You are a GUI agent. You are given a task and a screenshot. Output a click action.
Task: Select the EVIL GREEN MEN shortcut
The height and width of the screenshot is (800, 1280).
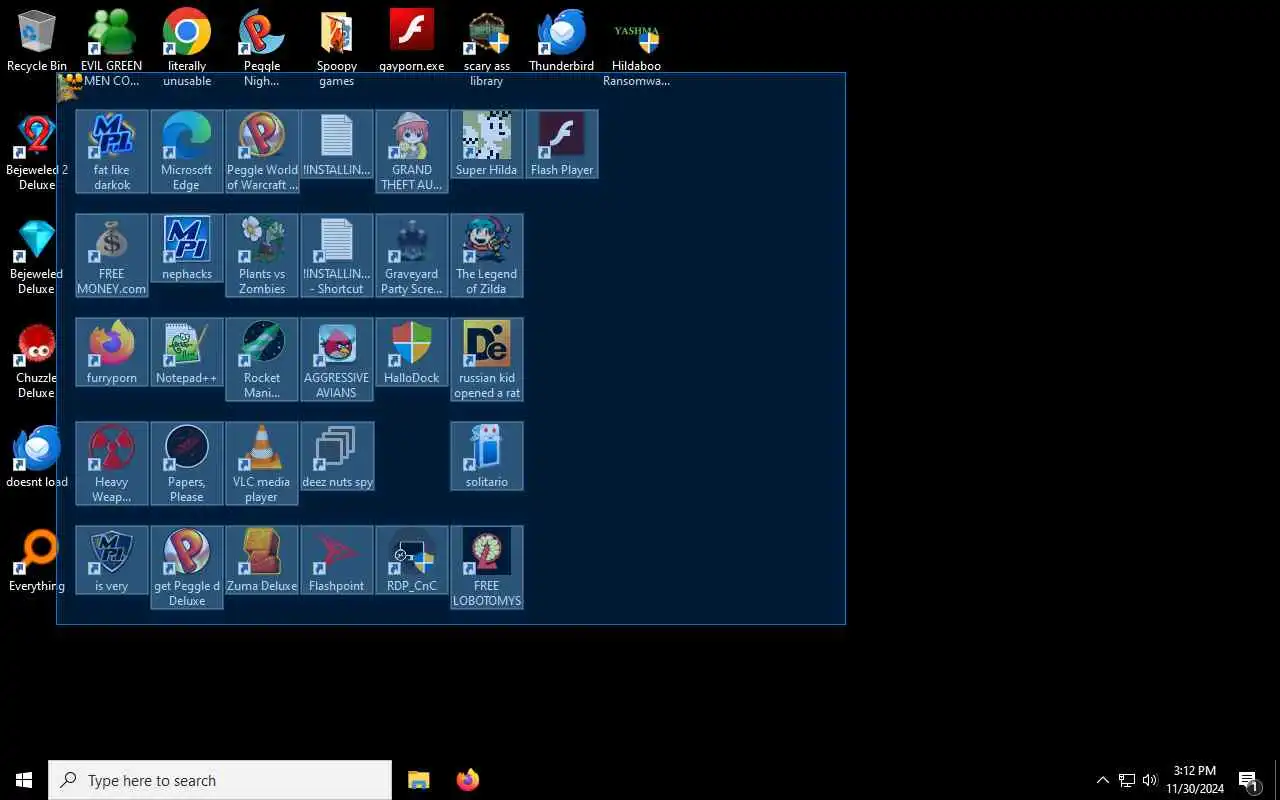[111, 48]
